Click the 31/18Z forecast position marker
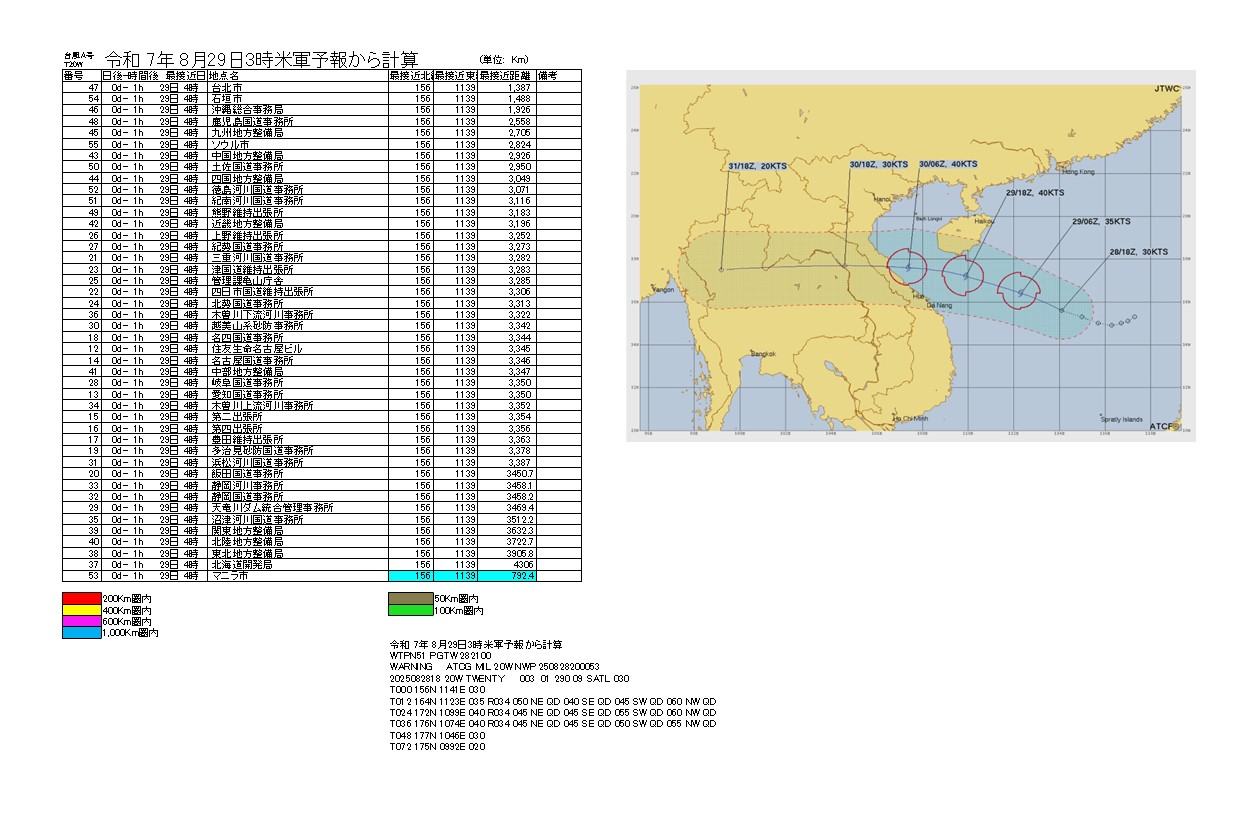This screenshot has width=1240, height=813. coord(721,269)
